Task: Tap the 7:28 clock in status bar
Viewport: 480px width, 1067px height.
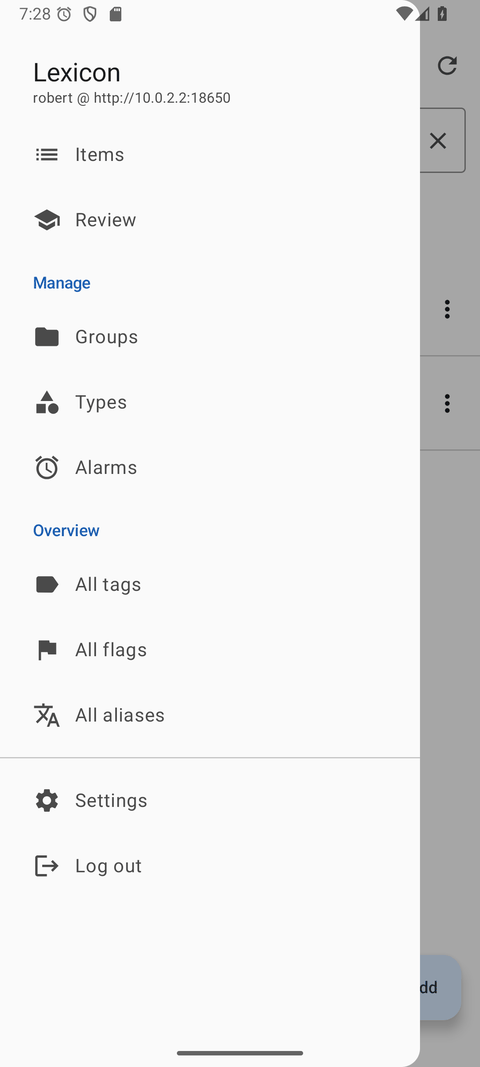Action: [x=35, y=14]
